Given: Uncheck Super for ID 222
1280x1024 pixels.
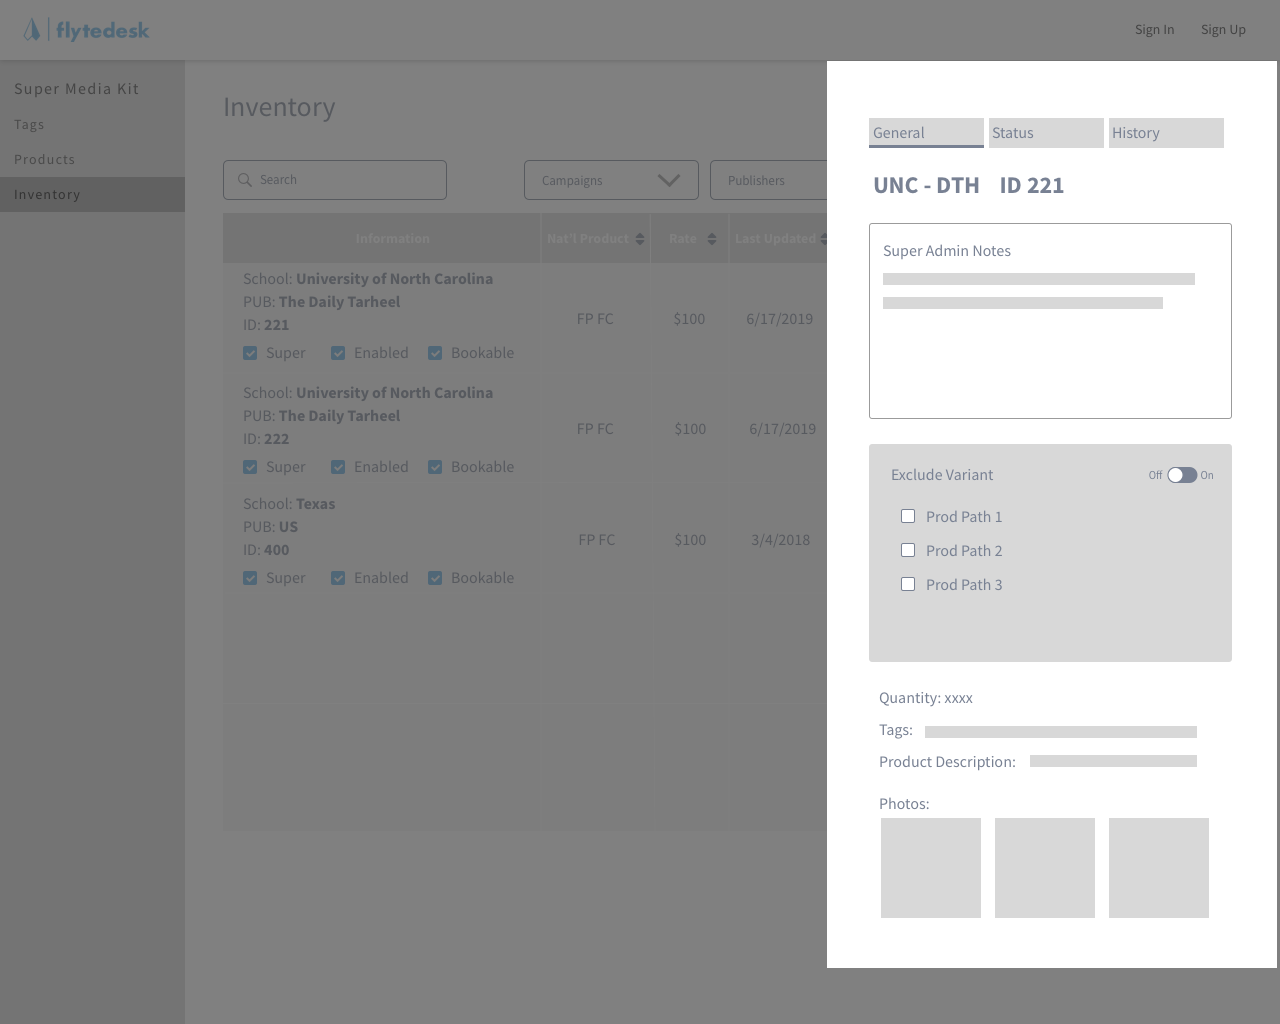Looking at the screenshot, I should point(250,467).
